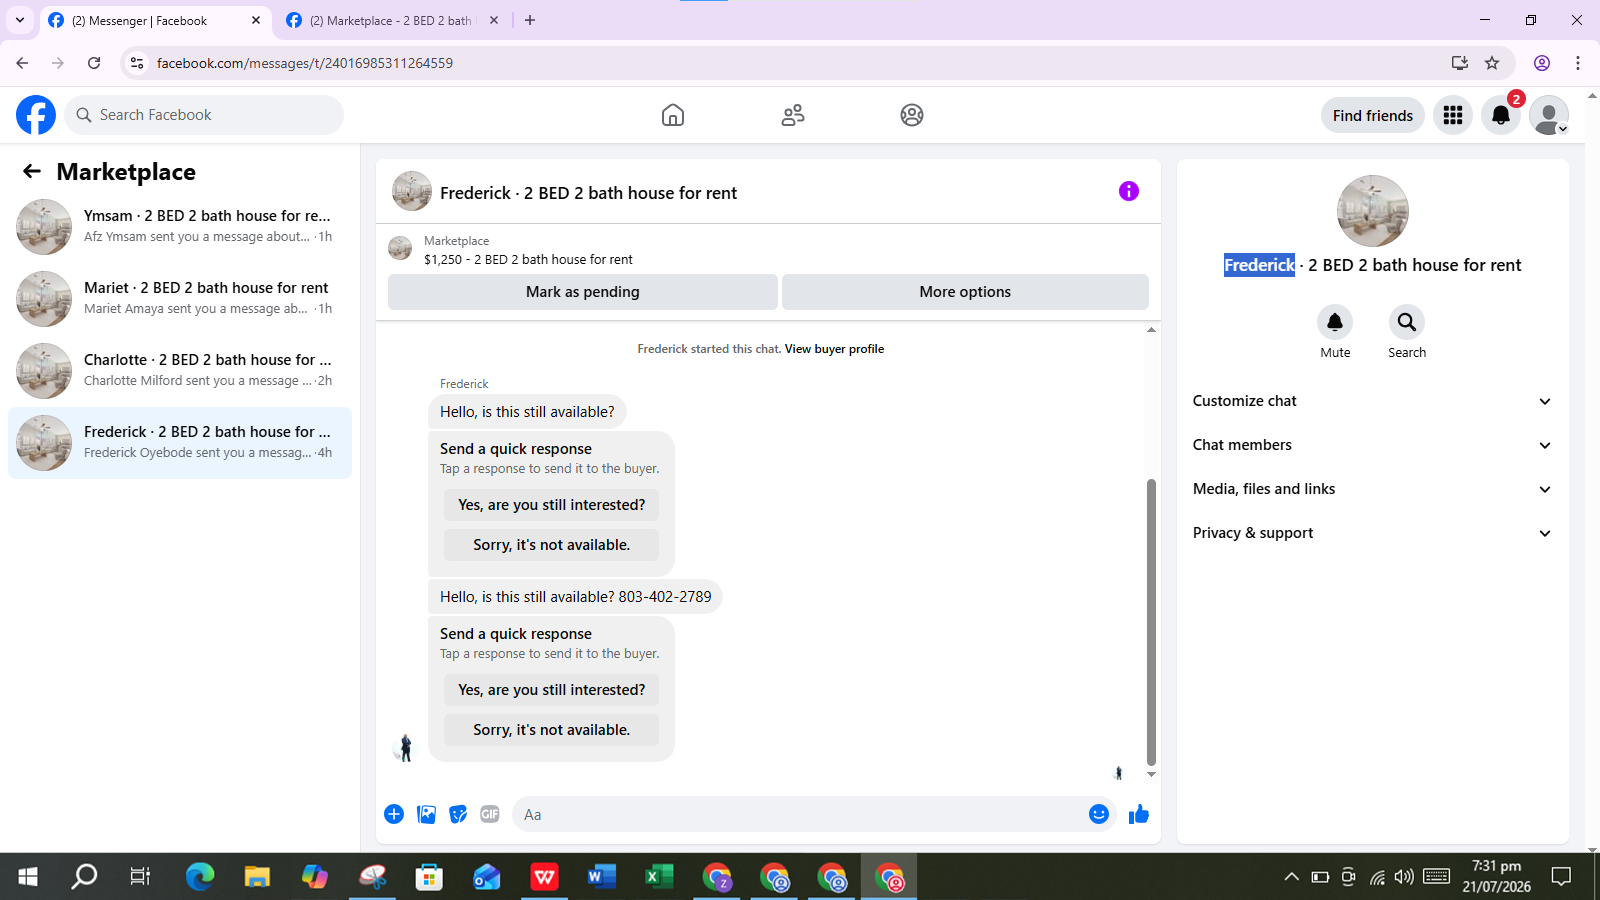
Task: Focus the Search Facebook field
Action: point(204,115)
